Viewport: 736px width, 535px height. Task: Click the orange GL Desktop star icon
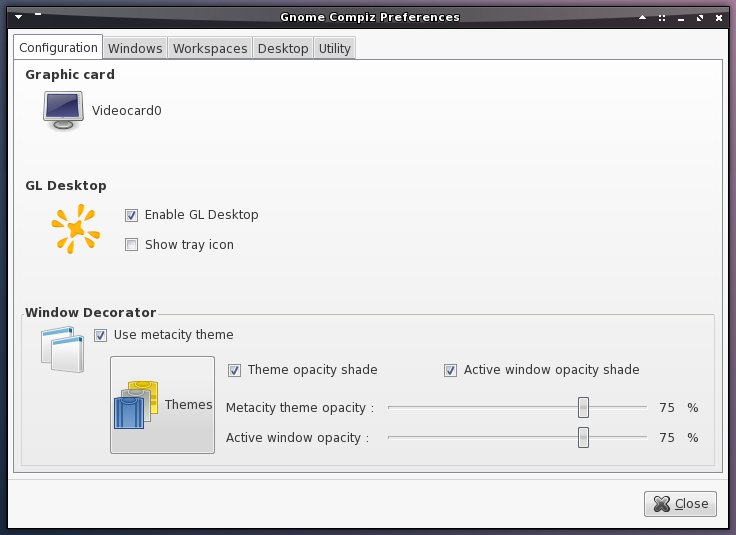click(x=76, y=229)
